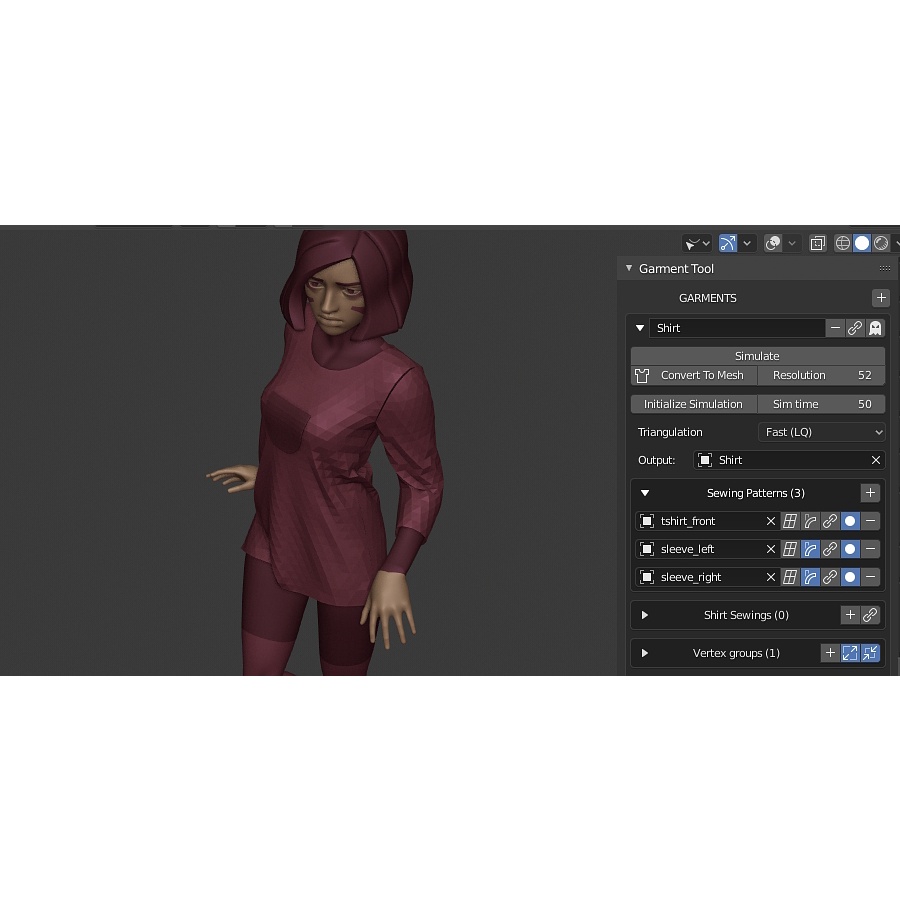The image size is (900, 900).
Task: Click the drag-handle dots of Garment Tool panel
Action: tap(885, 268)
